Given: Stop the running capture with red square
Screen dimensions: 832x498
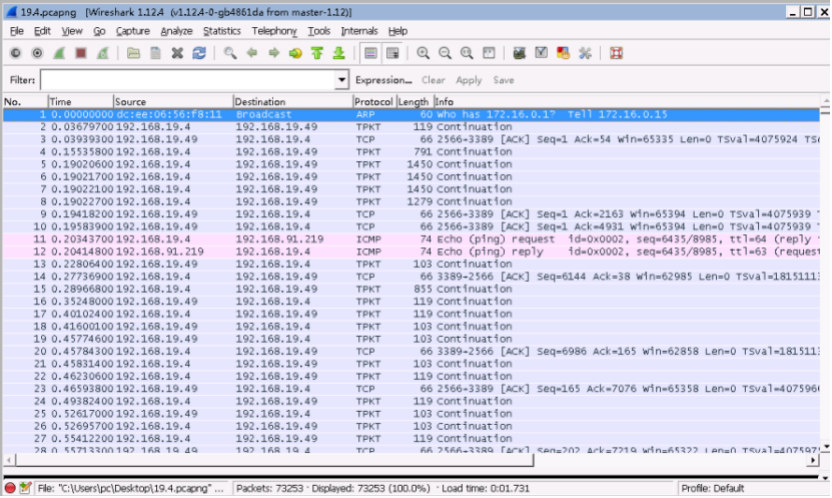Looking at the screenshot, I should pos(81,53).
